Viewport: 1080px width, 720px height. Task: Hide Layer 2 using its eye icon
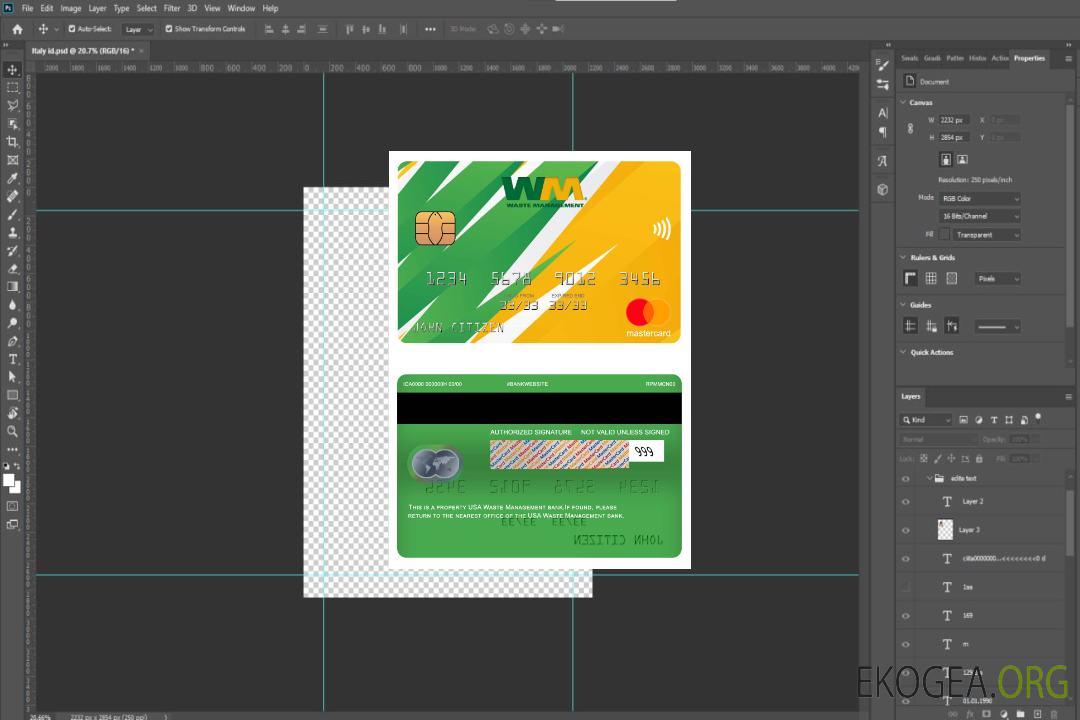coord(906,502)
